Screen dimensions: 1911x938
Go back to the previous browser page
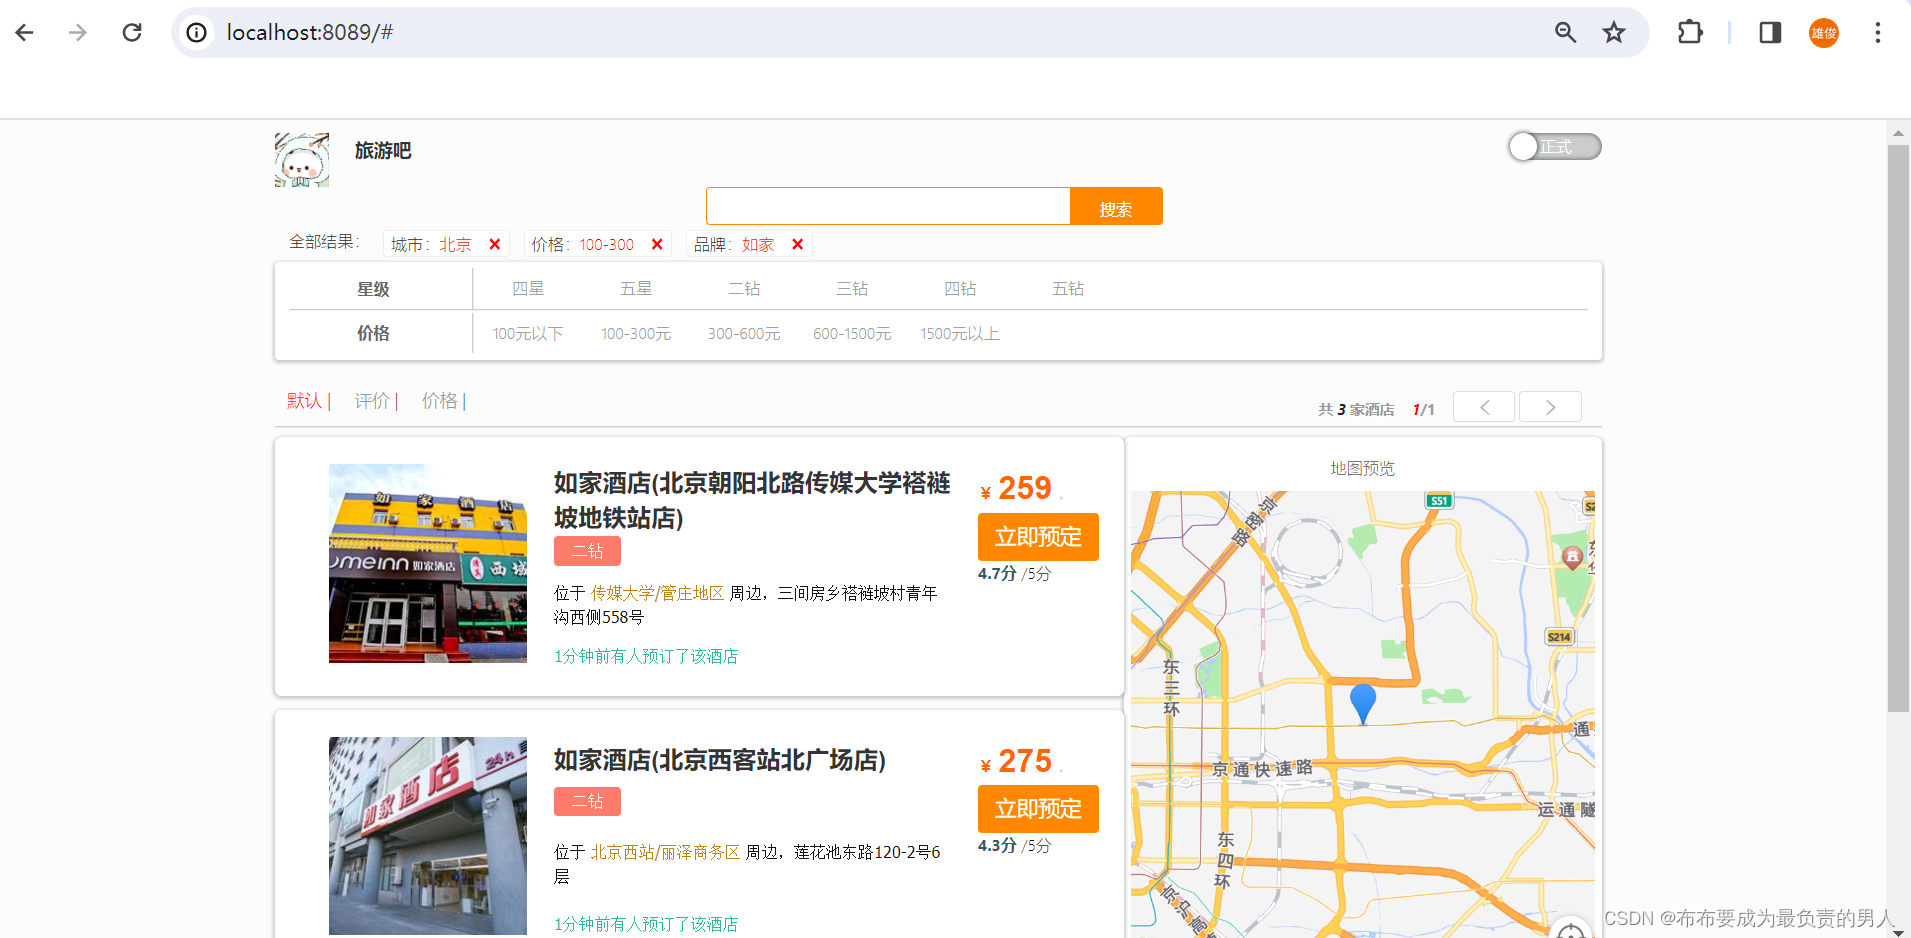point(25,33)
